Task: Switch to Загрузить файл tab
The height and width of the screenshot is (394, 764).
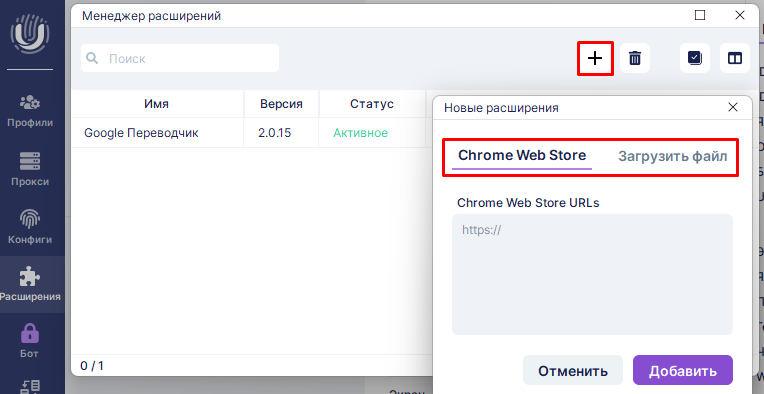Action: click(x=672, y=156)
